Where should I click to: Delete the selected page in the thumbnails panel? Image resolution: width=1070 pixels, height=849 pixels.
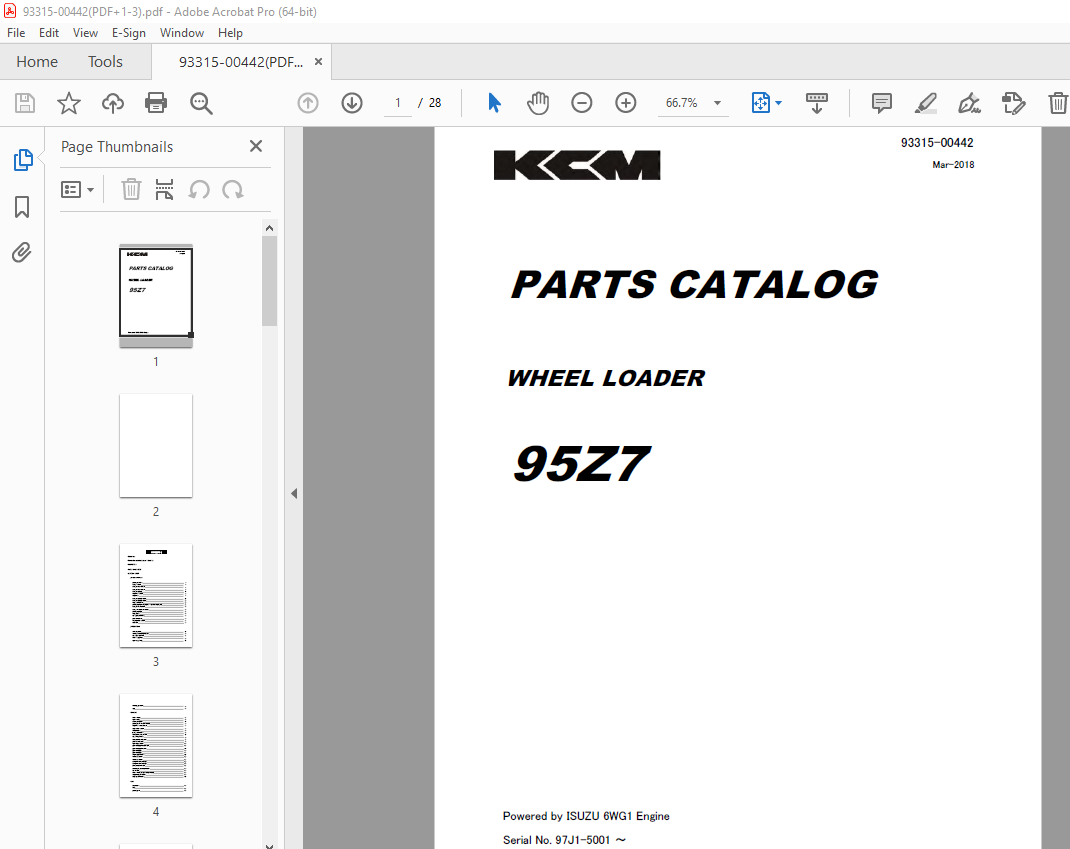point(131,190)
